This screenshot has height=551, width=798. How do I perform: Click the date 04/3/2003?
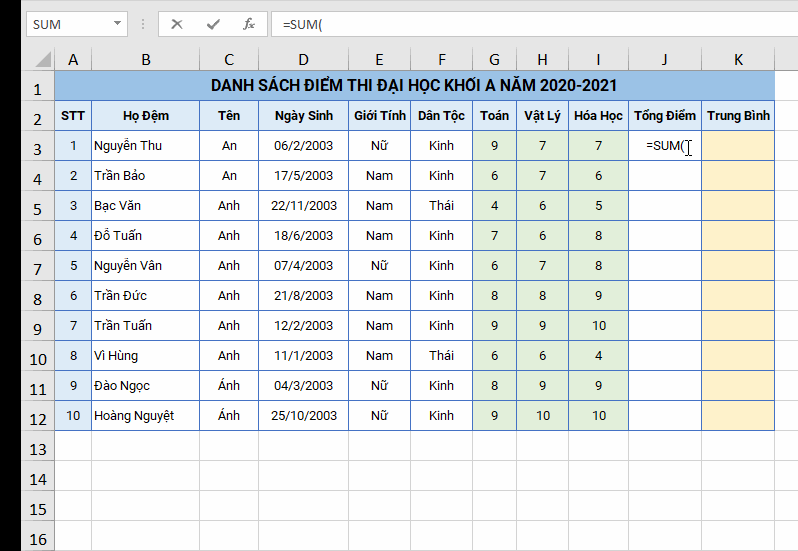pos(304,386)
